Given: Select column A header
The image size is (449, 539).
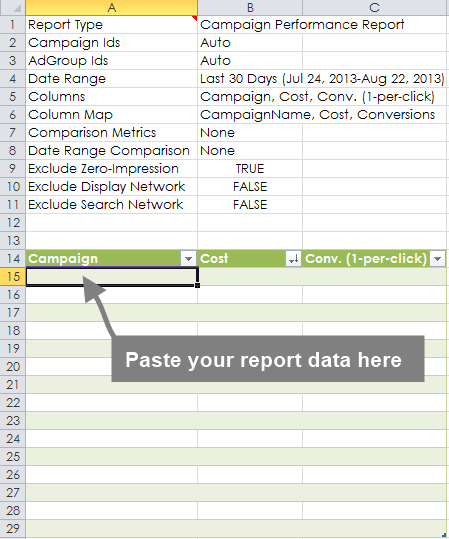Looking at the screenshot, I should coord(111,8).
